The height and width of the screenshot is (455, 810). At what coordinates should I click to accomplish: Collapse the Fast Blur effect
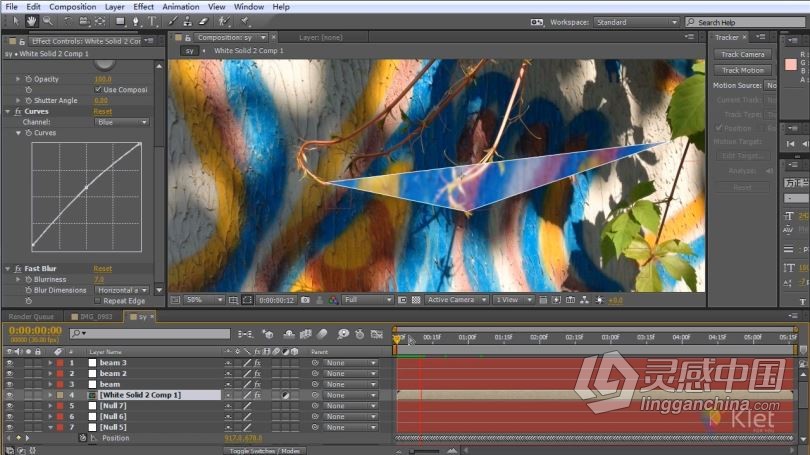tap(8, 269)
